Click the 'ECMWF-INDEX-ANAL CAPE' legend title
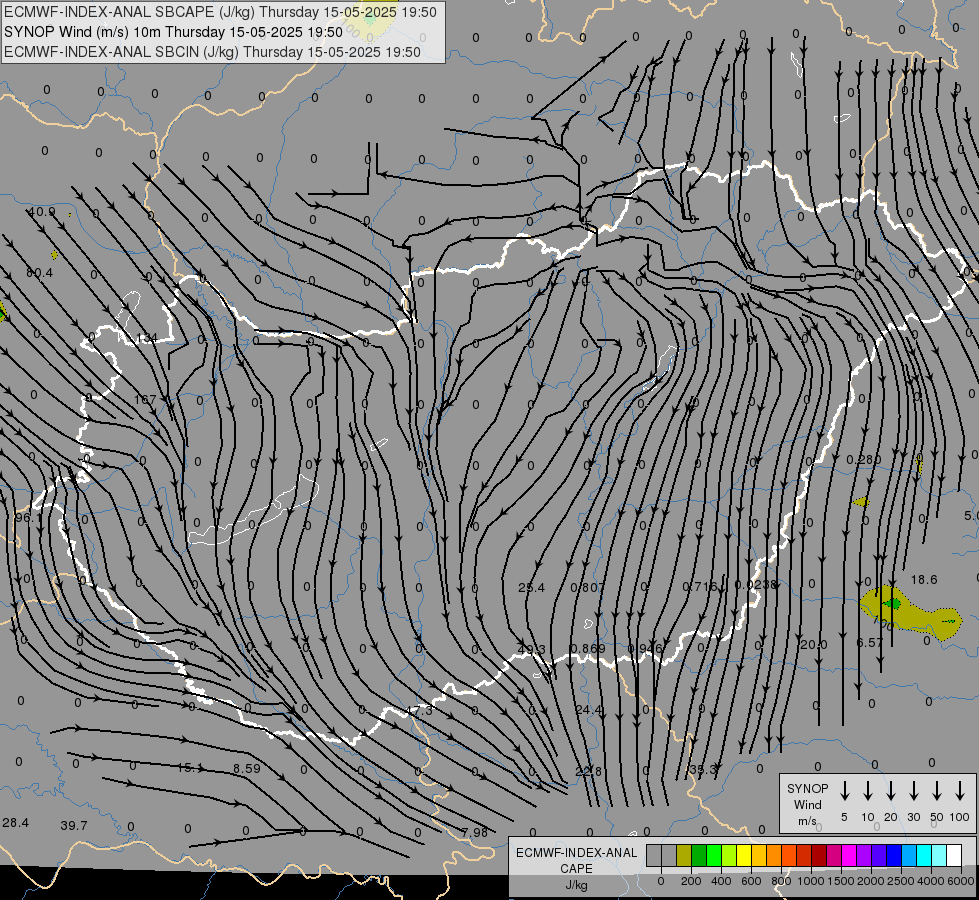The width and height of the screenshot is (979, 900). (576, 860)
